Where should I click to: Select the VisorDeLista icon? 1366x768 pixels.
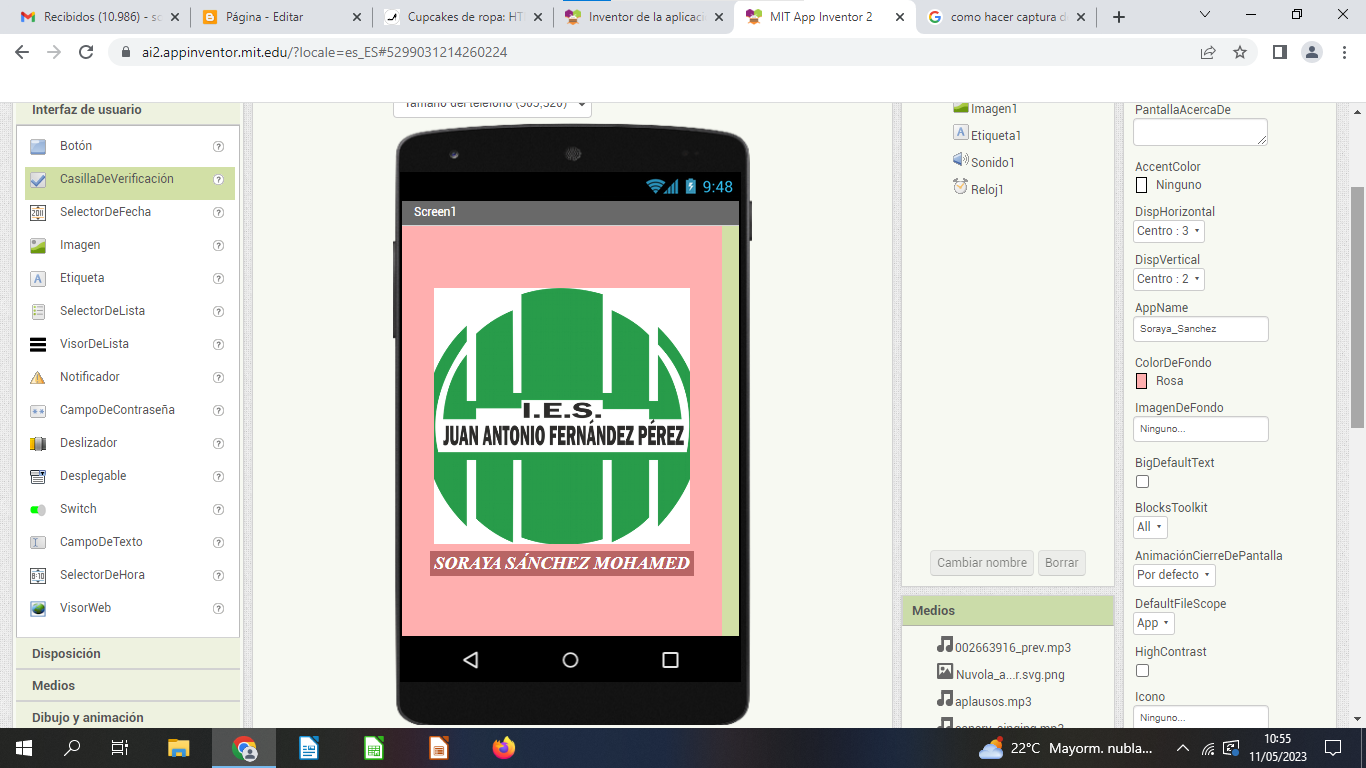coord(38,344)
